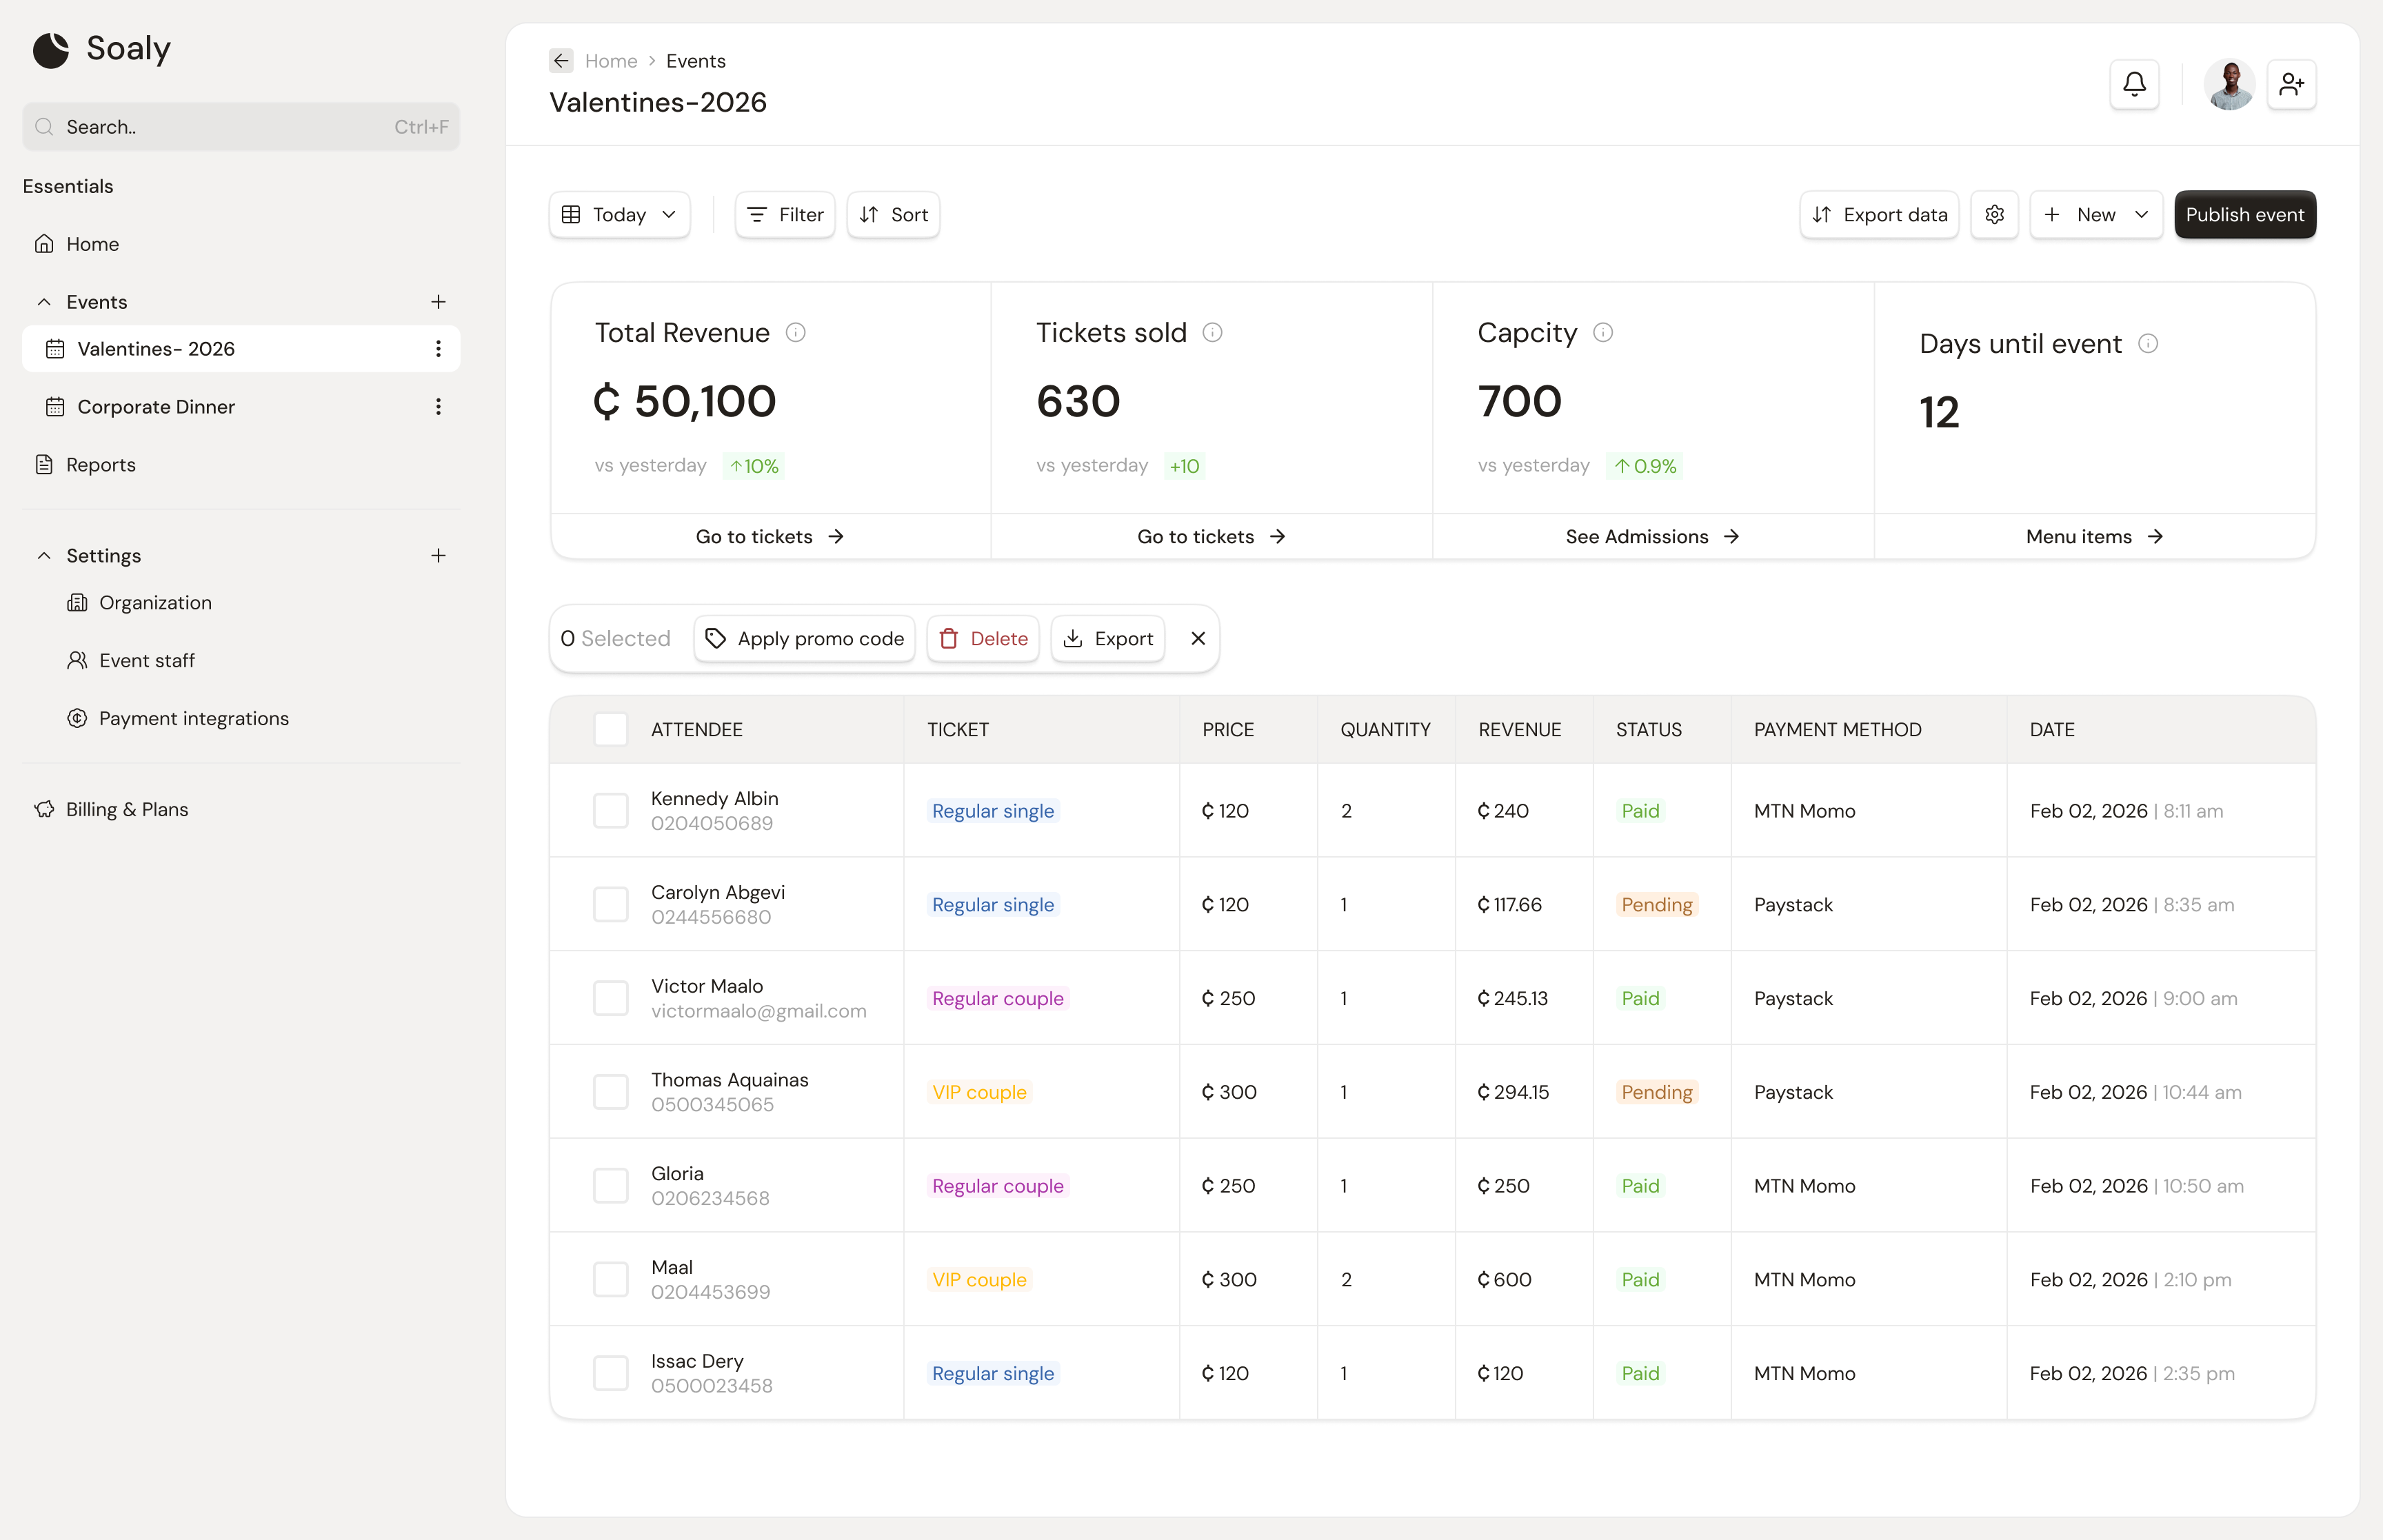Click the search magnifier icon
Image resolution: width=2383 pixels, height=1540 pixels.
click(44, 127)
